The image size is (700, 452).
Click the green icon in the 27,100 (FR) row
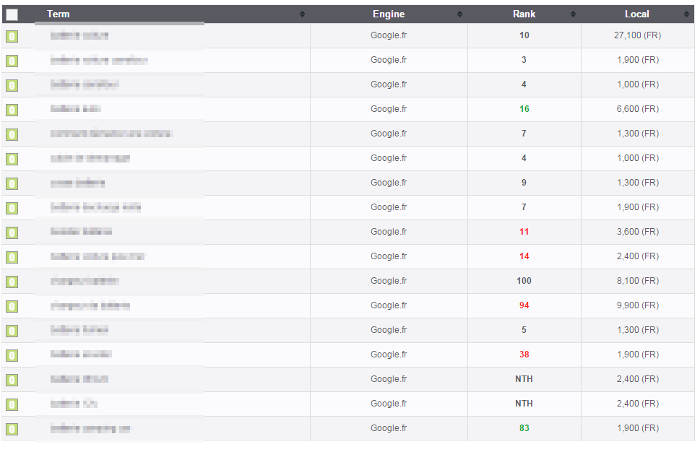[x=12, y=36]
